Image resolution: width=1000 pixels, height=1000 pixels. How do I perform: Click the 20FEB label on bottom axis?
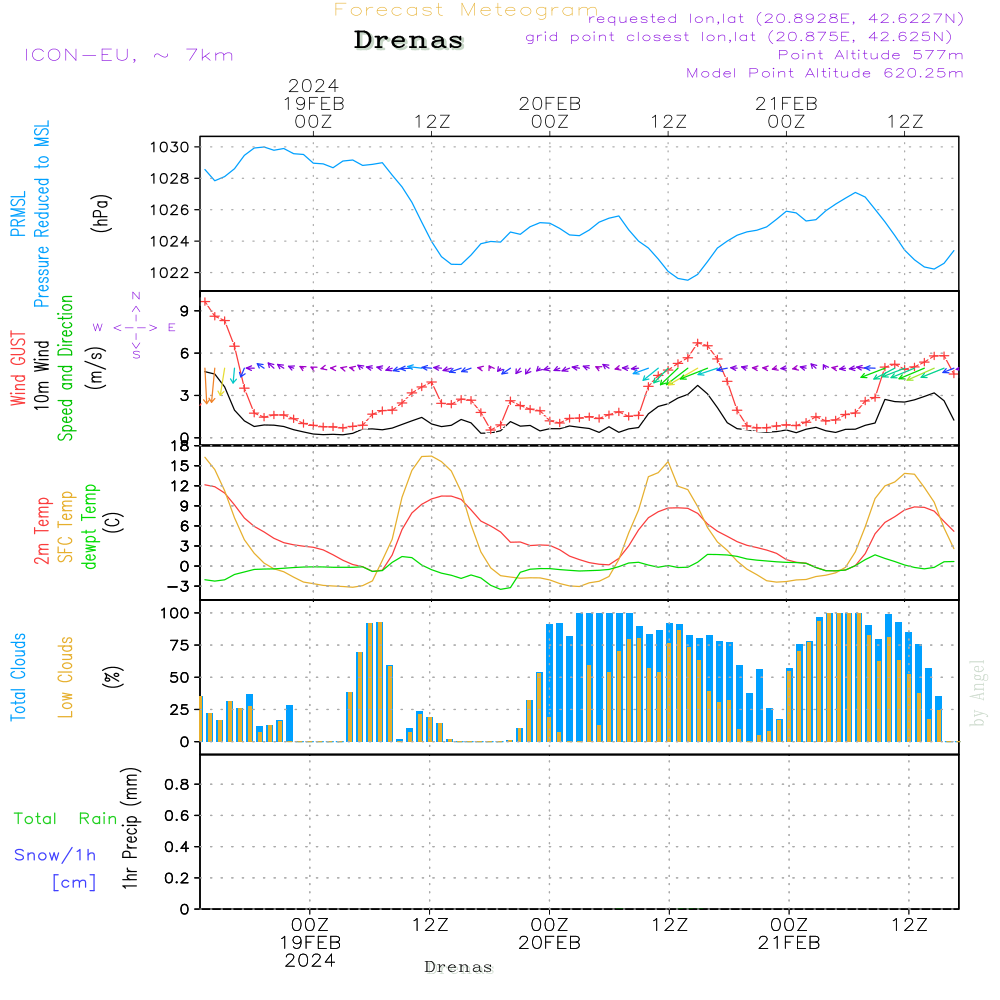pos(550,943)
